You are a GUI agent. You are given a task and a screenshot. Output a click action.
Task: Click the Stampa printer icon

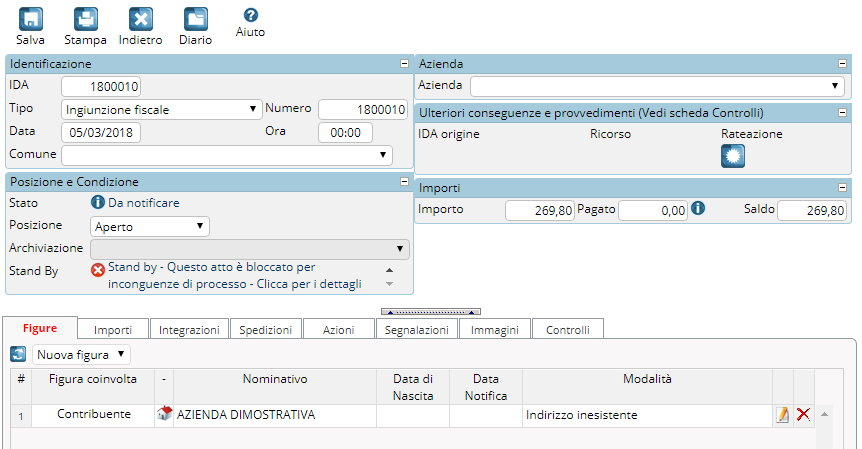point(86,19)
